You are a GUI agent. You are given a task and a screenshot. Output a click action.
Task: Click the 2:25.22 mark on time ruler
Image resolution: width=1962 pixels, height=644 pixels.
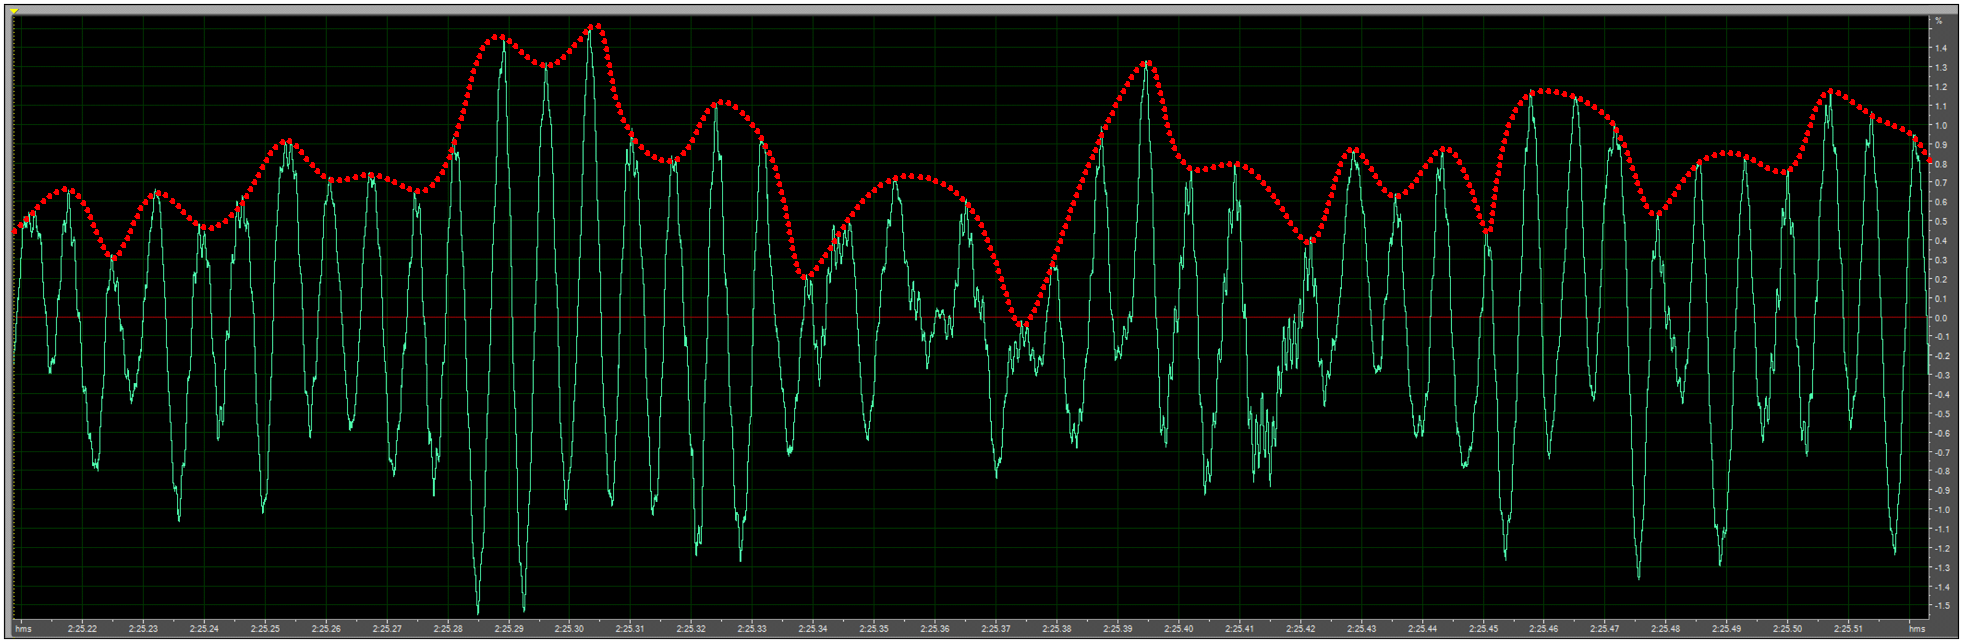coord(82,629)
